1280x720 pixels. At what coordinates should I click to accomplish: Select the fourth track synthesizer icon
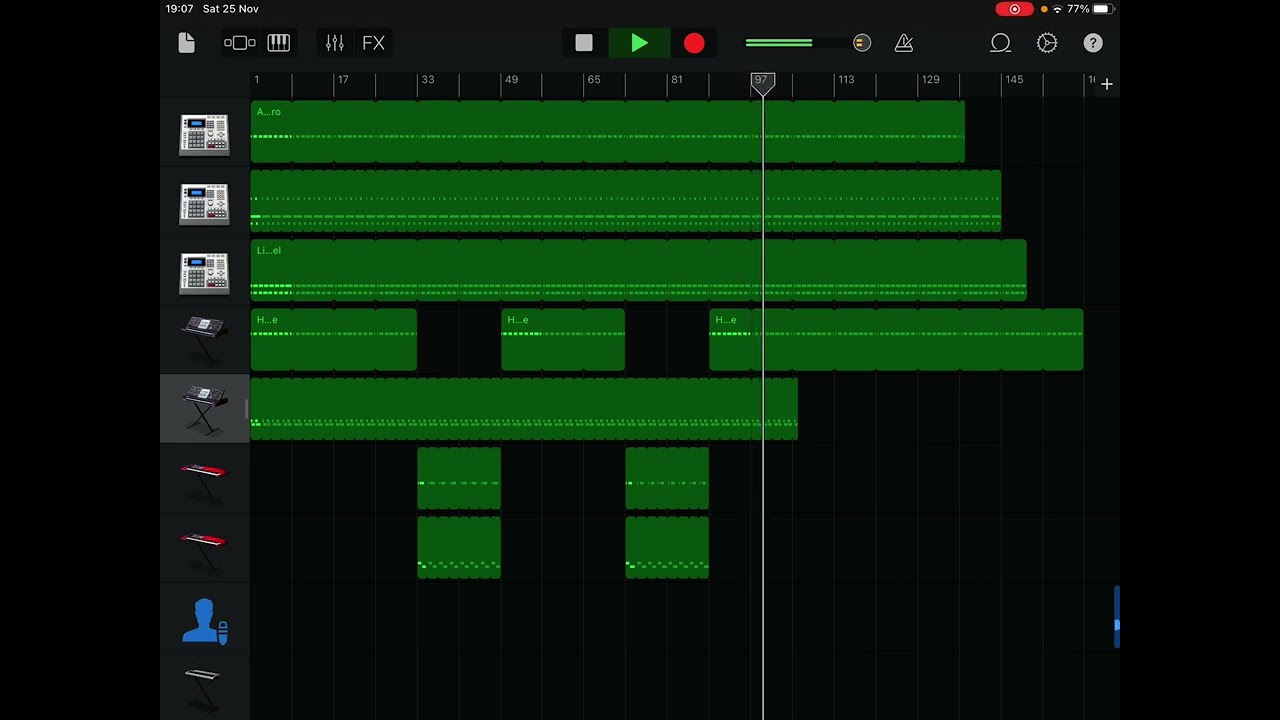coord(204,340)
